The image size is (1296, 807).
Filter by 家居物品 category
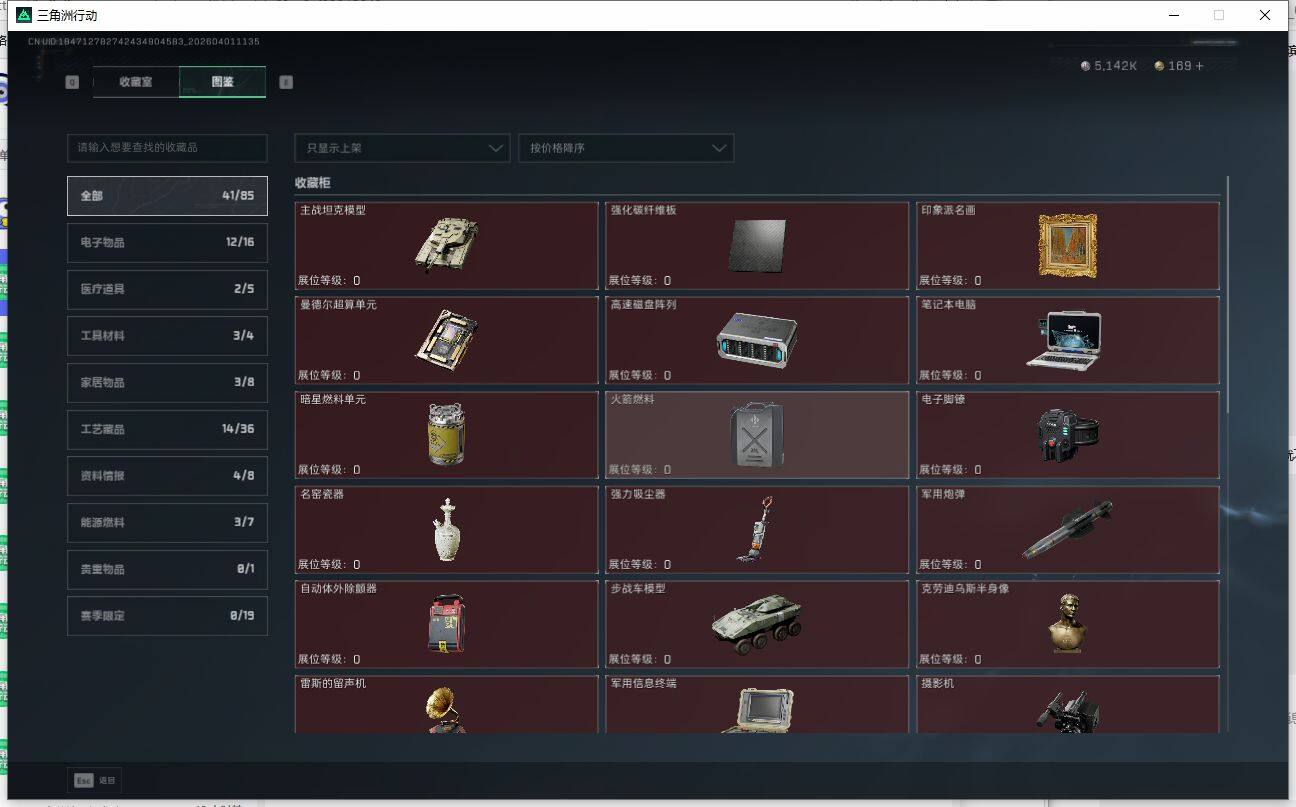point(167,382)
